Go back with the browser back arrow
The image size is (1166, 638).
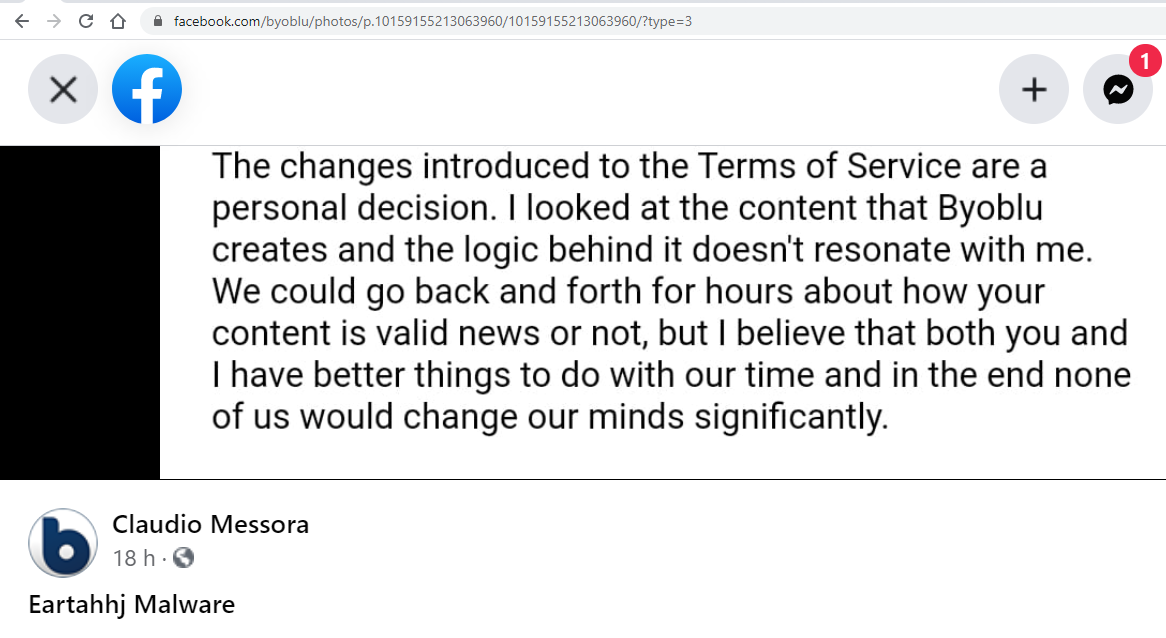pos(22,21)
